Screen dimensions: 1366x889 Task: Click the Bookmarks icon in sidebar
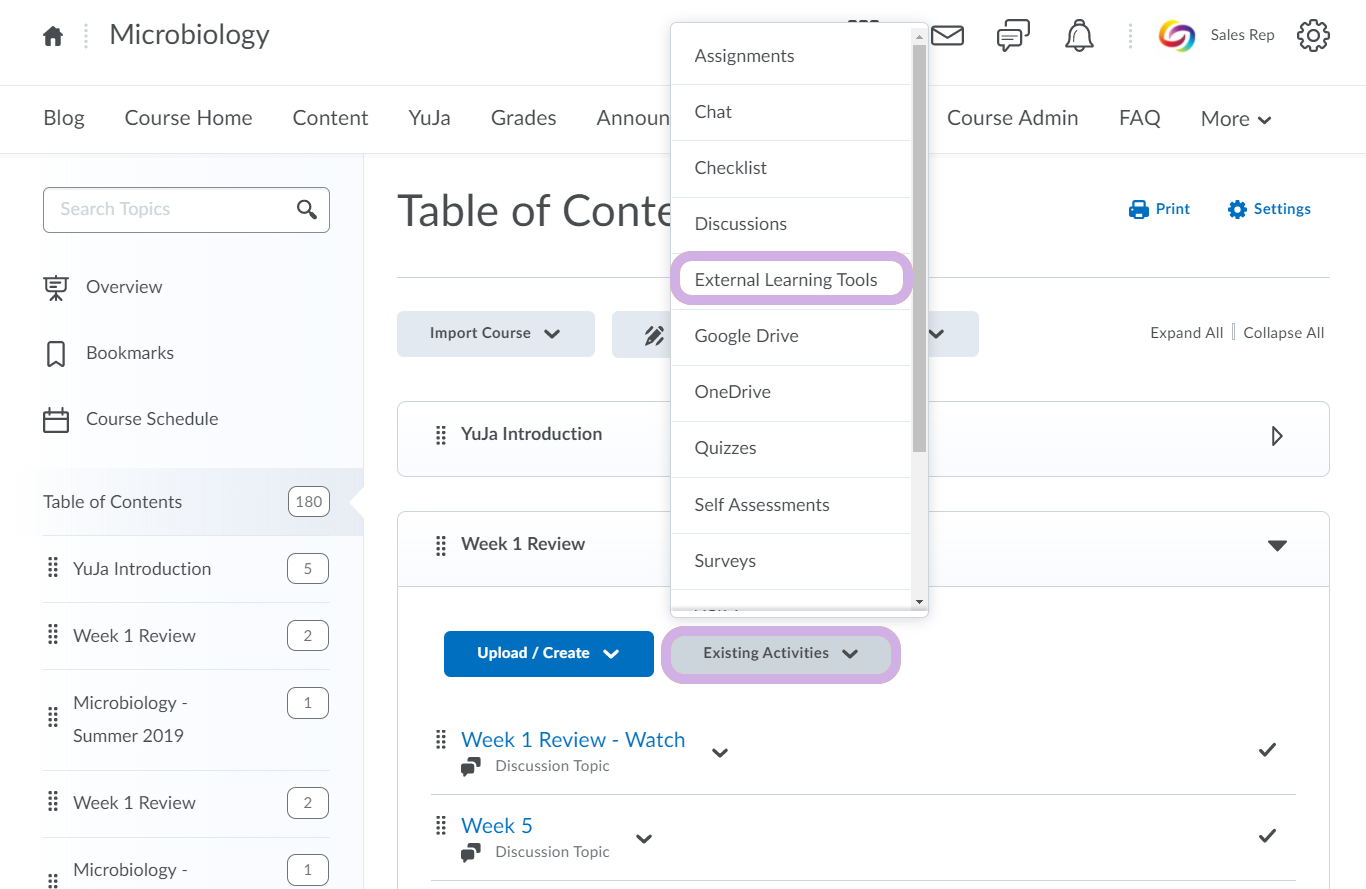[x=56, y=354]
